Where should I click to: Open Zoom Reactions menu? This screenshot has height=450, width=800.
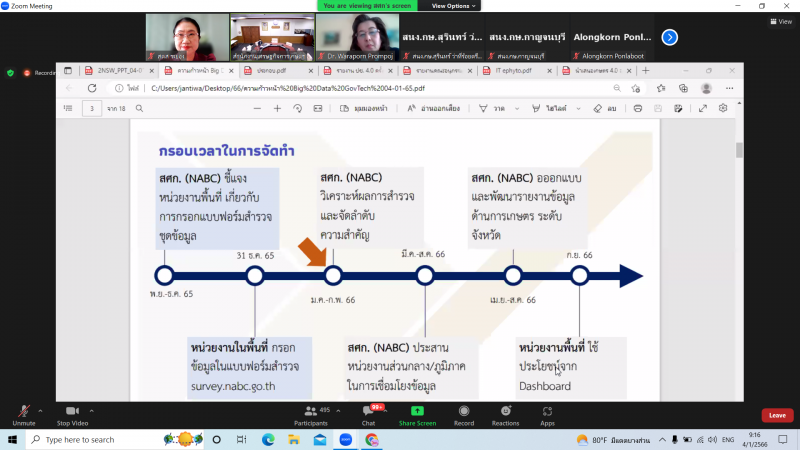tap(506, 415)
